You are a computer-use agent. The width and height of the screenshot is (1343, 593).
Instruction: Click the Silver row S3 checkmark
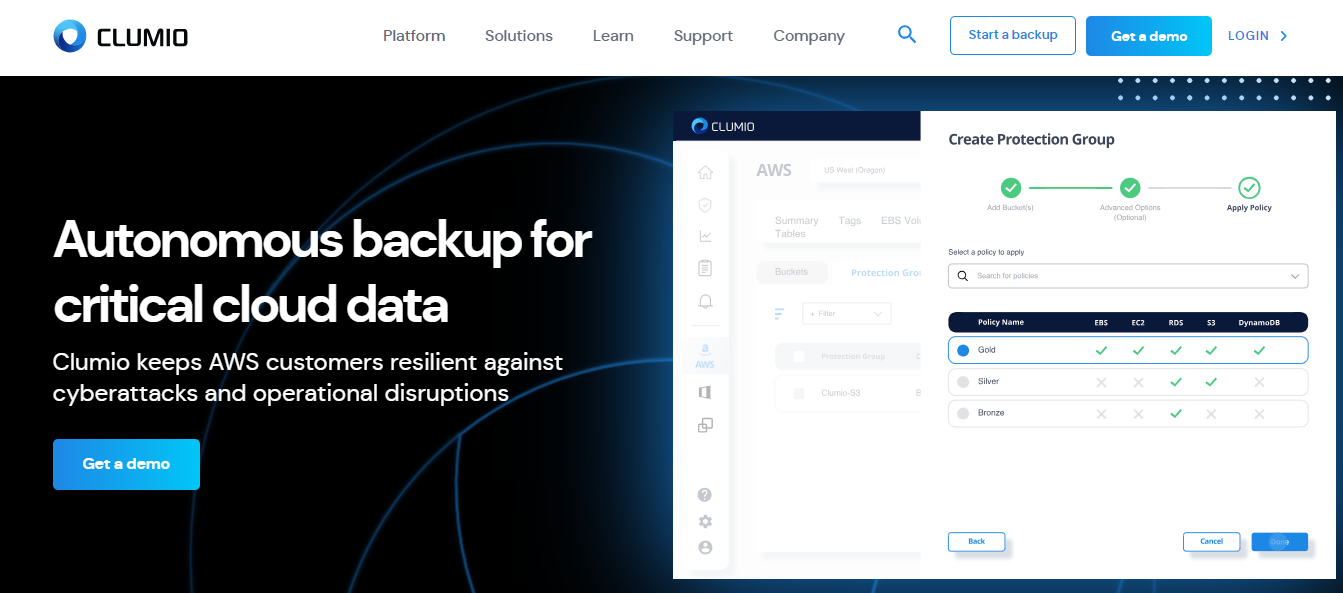pos(1211,382)
